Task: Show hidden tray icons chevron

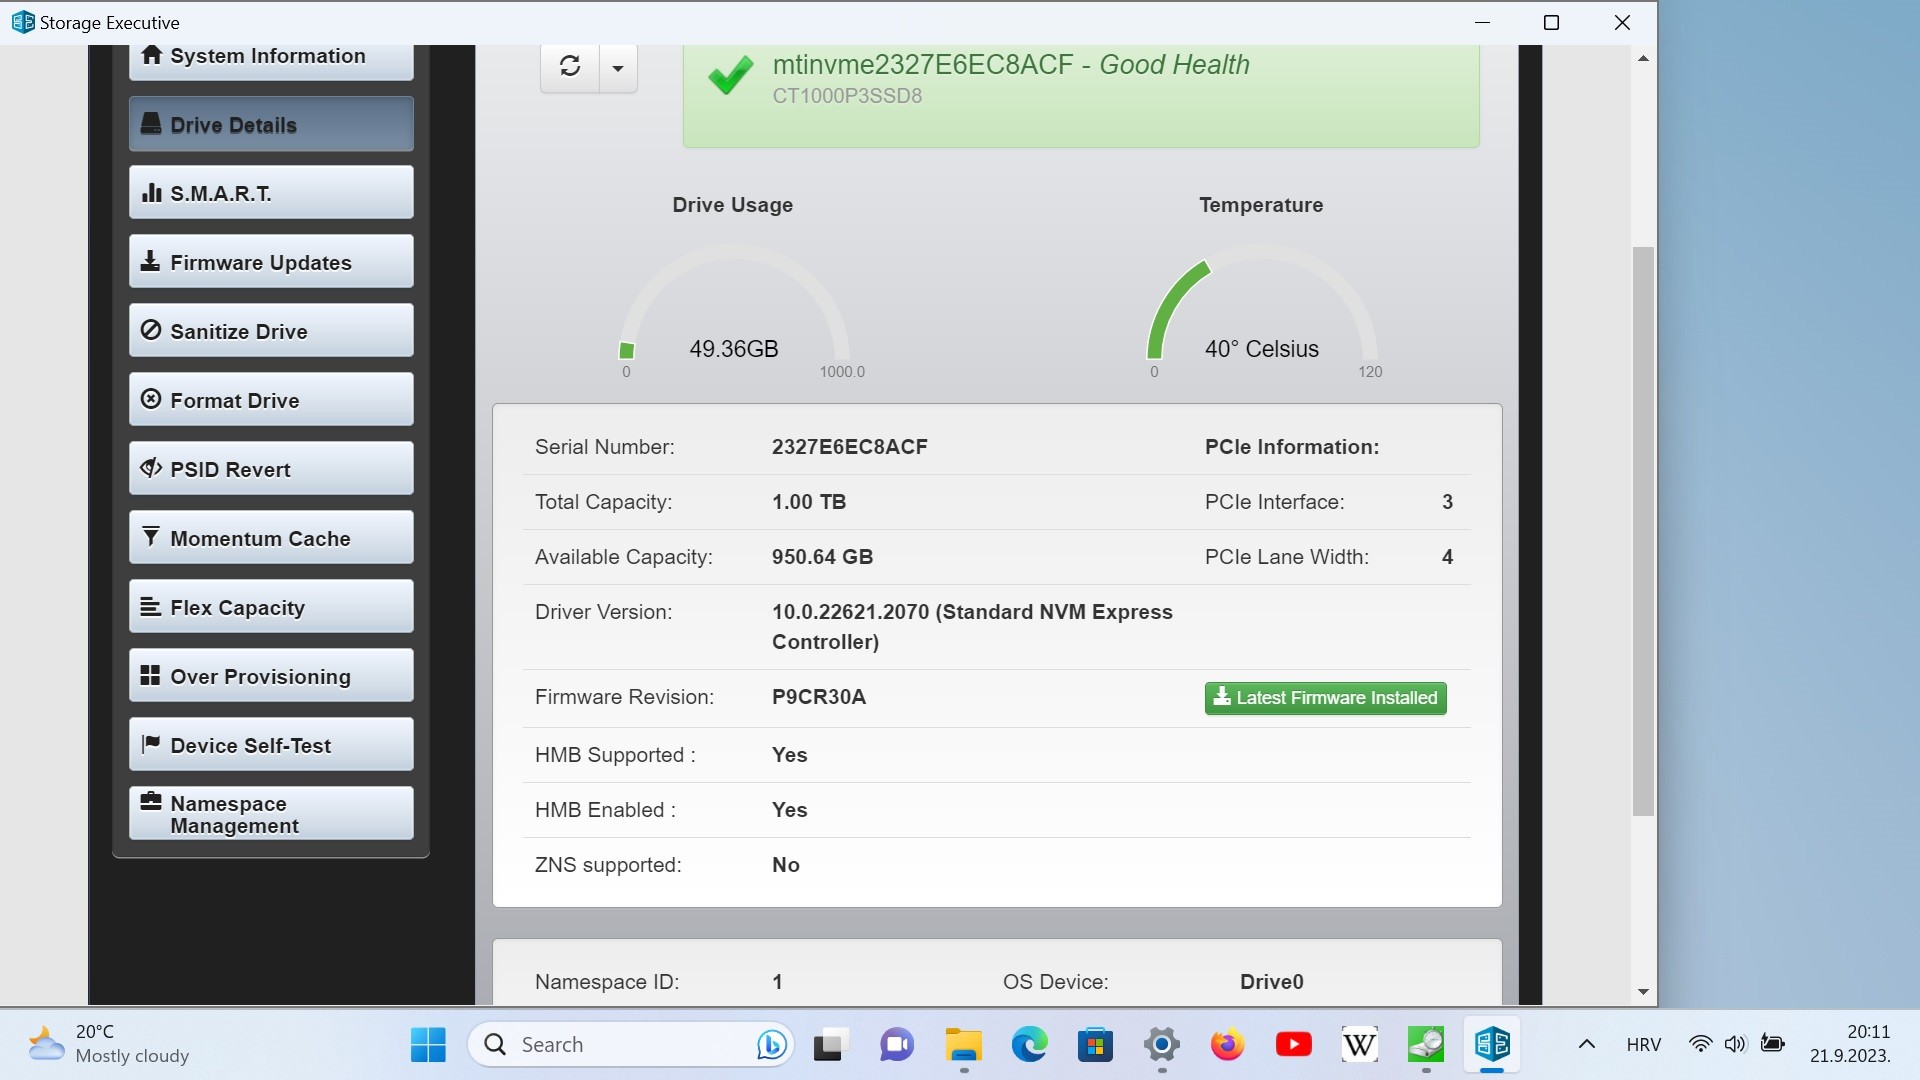Action: pyautogui.click(x=1586, y=1045)
